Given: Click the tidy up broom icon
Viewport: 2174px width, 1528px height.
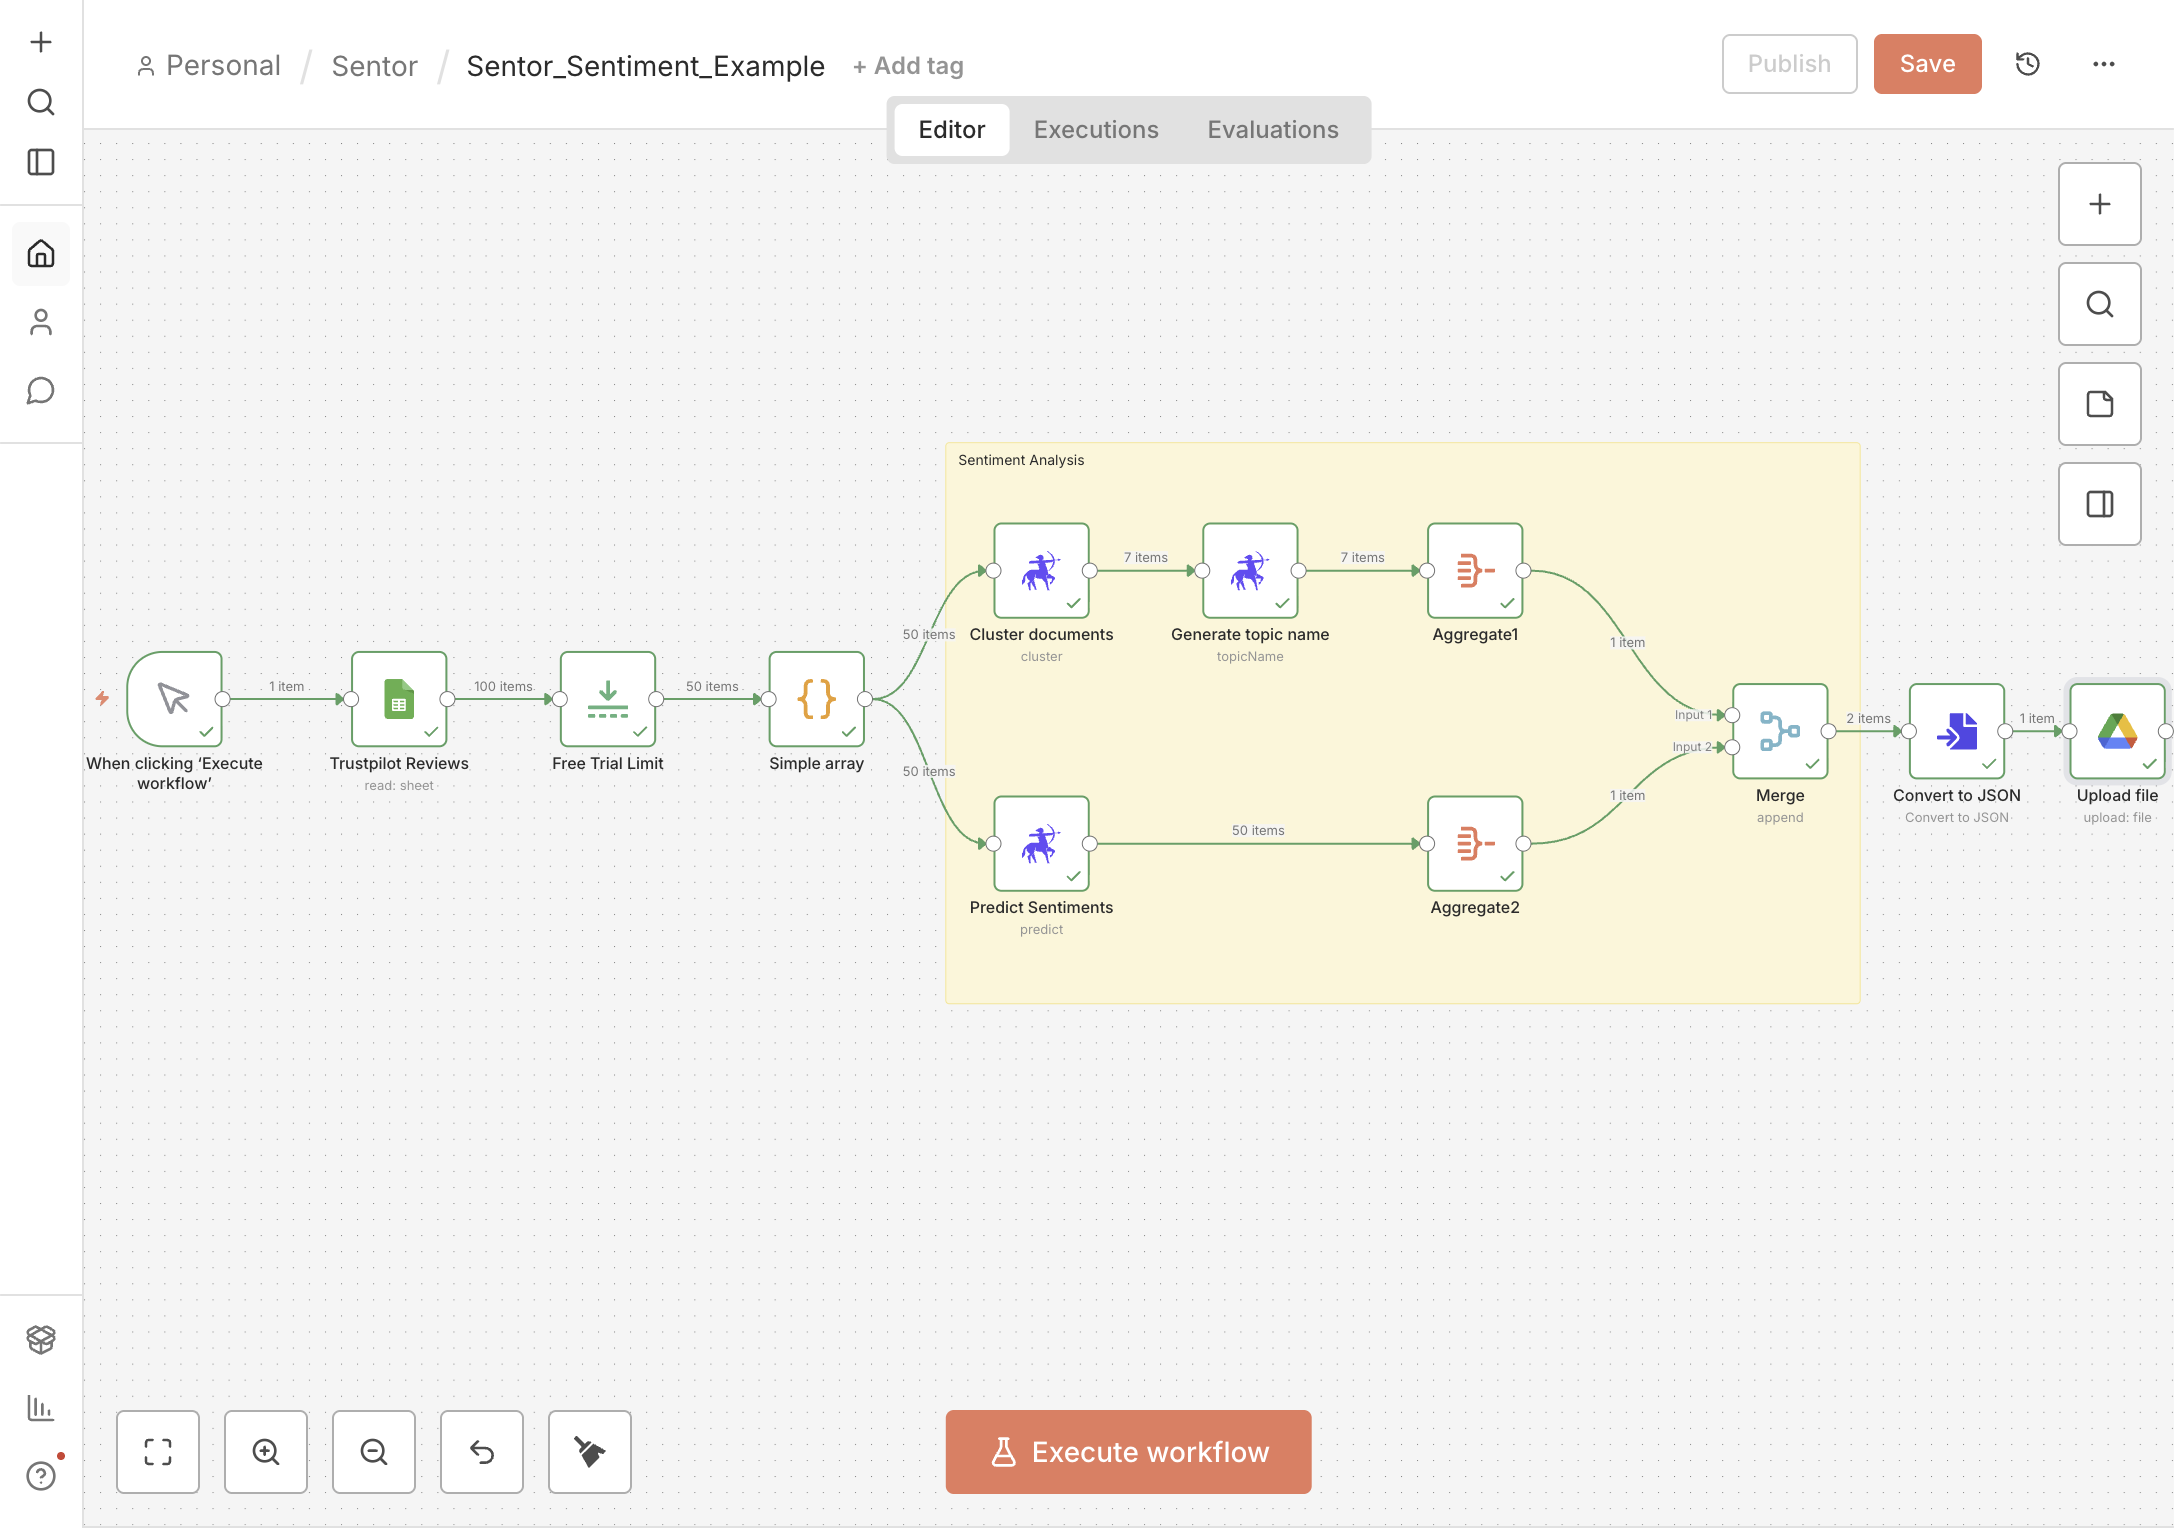Looking at the screenshot, I should (590, 1452).
